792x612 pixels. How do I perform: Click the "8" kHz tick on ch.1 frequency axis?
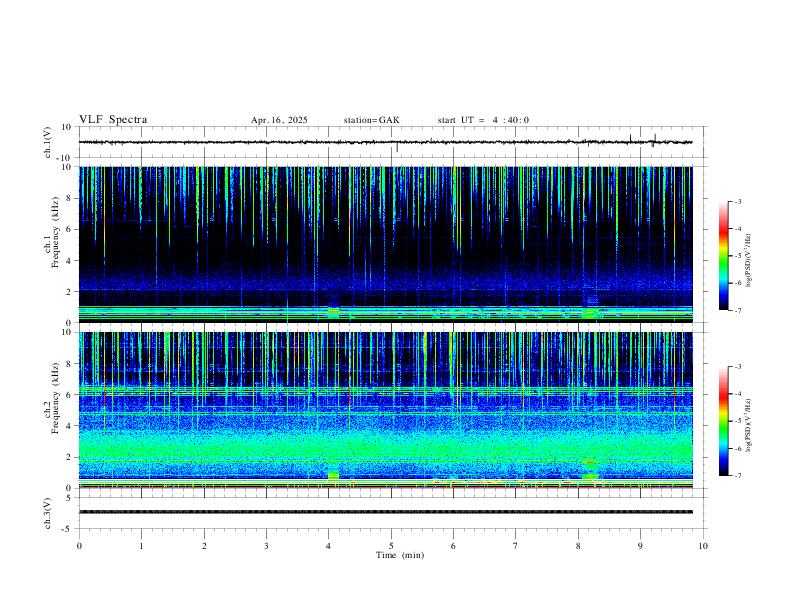point(69,198)
